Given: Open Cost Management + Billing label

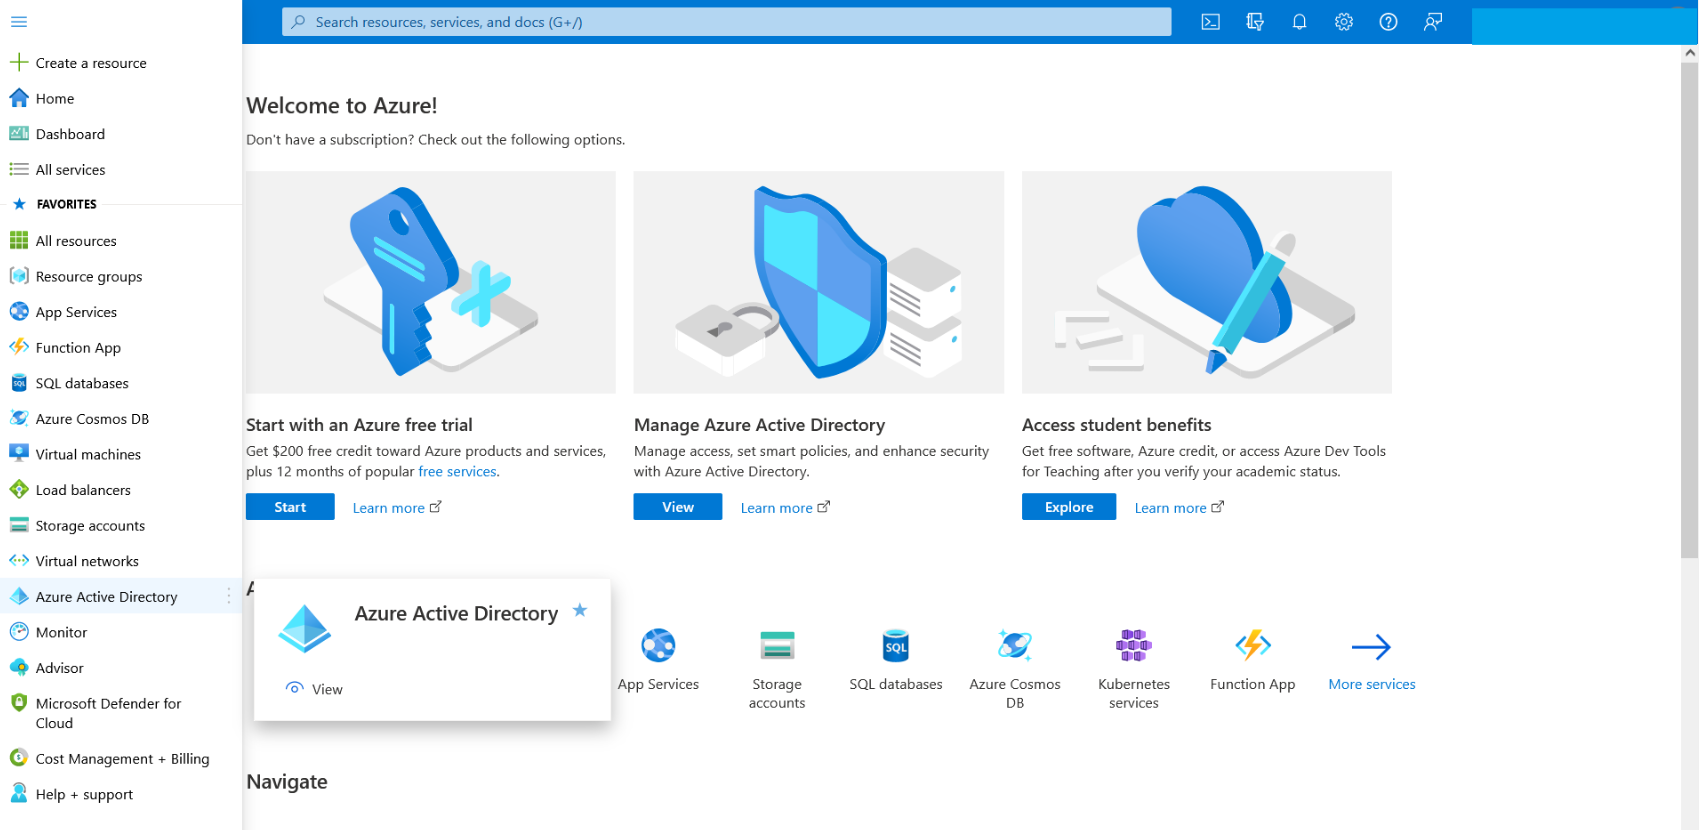Looking at the screenshot, I should point(123,759).
